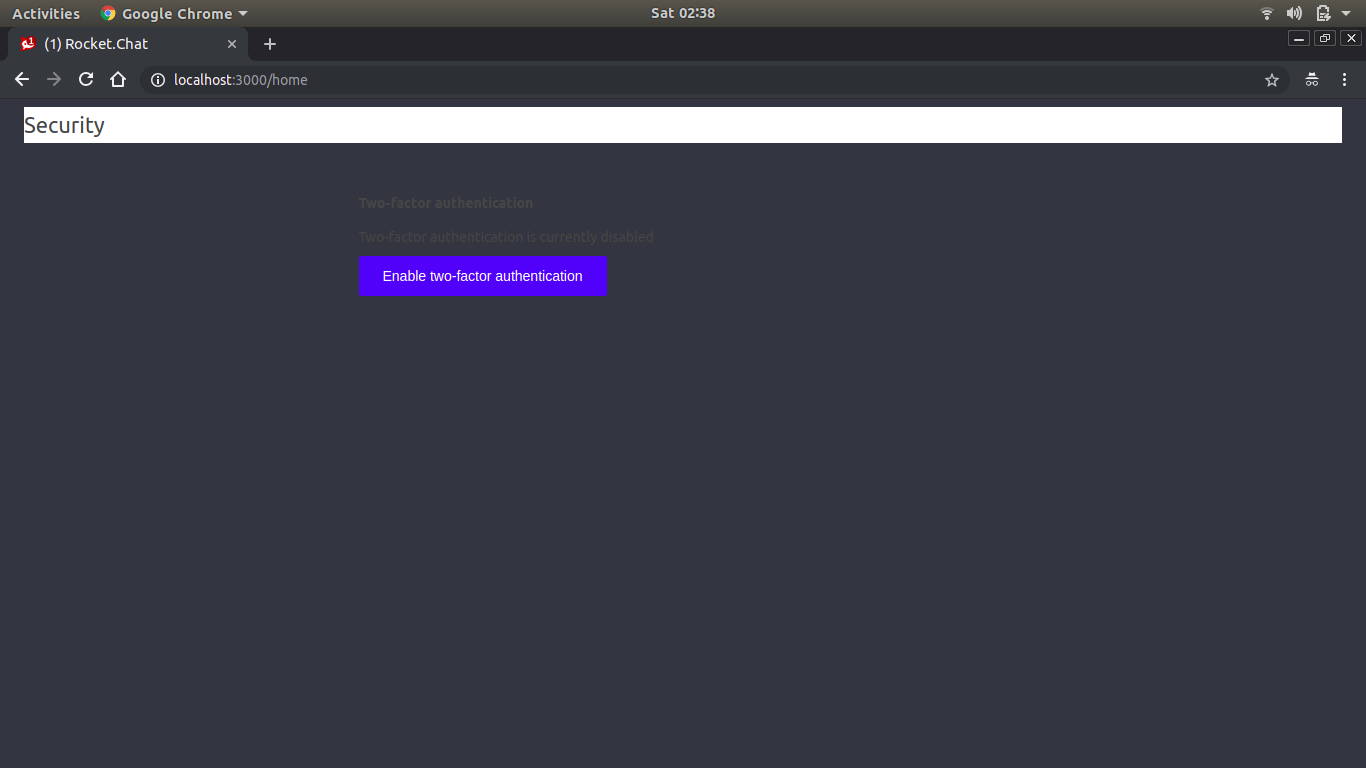Open the Activities overview
The width and height of the screenshot is (1366, 768).
click(46, 13)
